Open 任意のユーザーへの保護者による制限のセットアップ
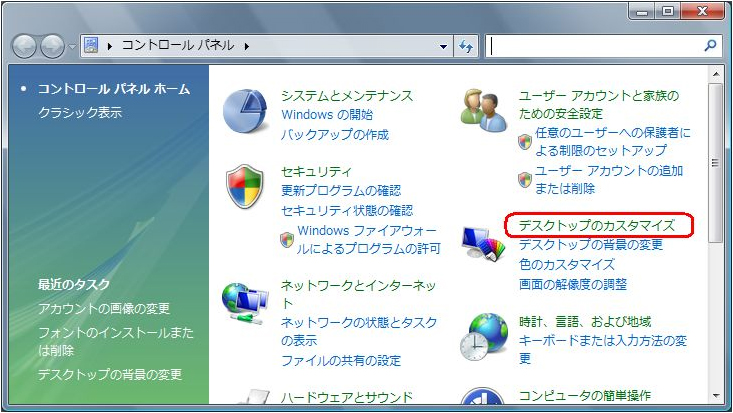The height and width of the screenshot is (413, 733). coord(613,142)
